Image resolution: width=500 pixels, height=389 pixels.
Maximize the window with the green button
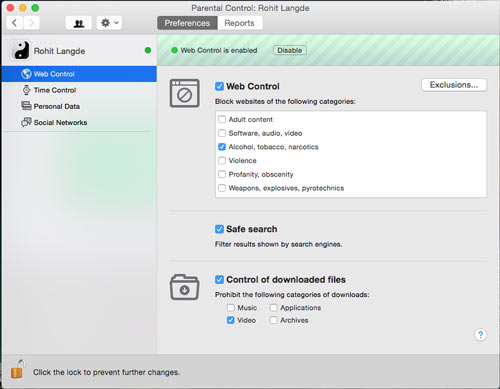35,8
